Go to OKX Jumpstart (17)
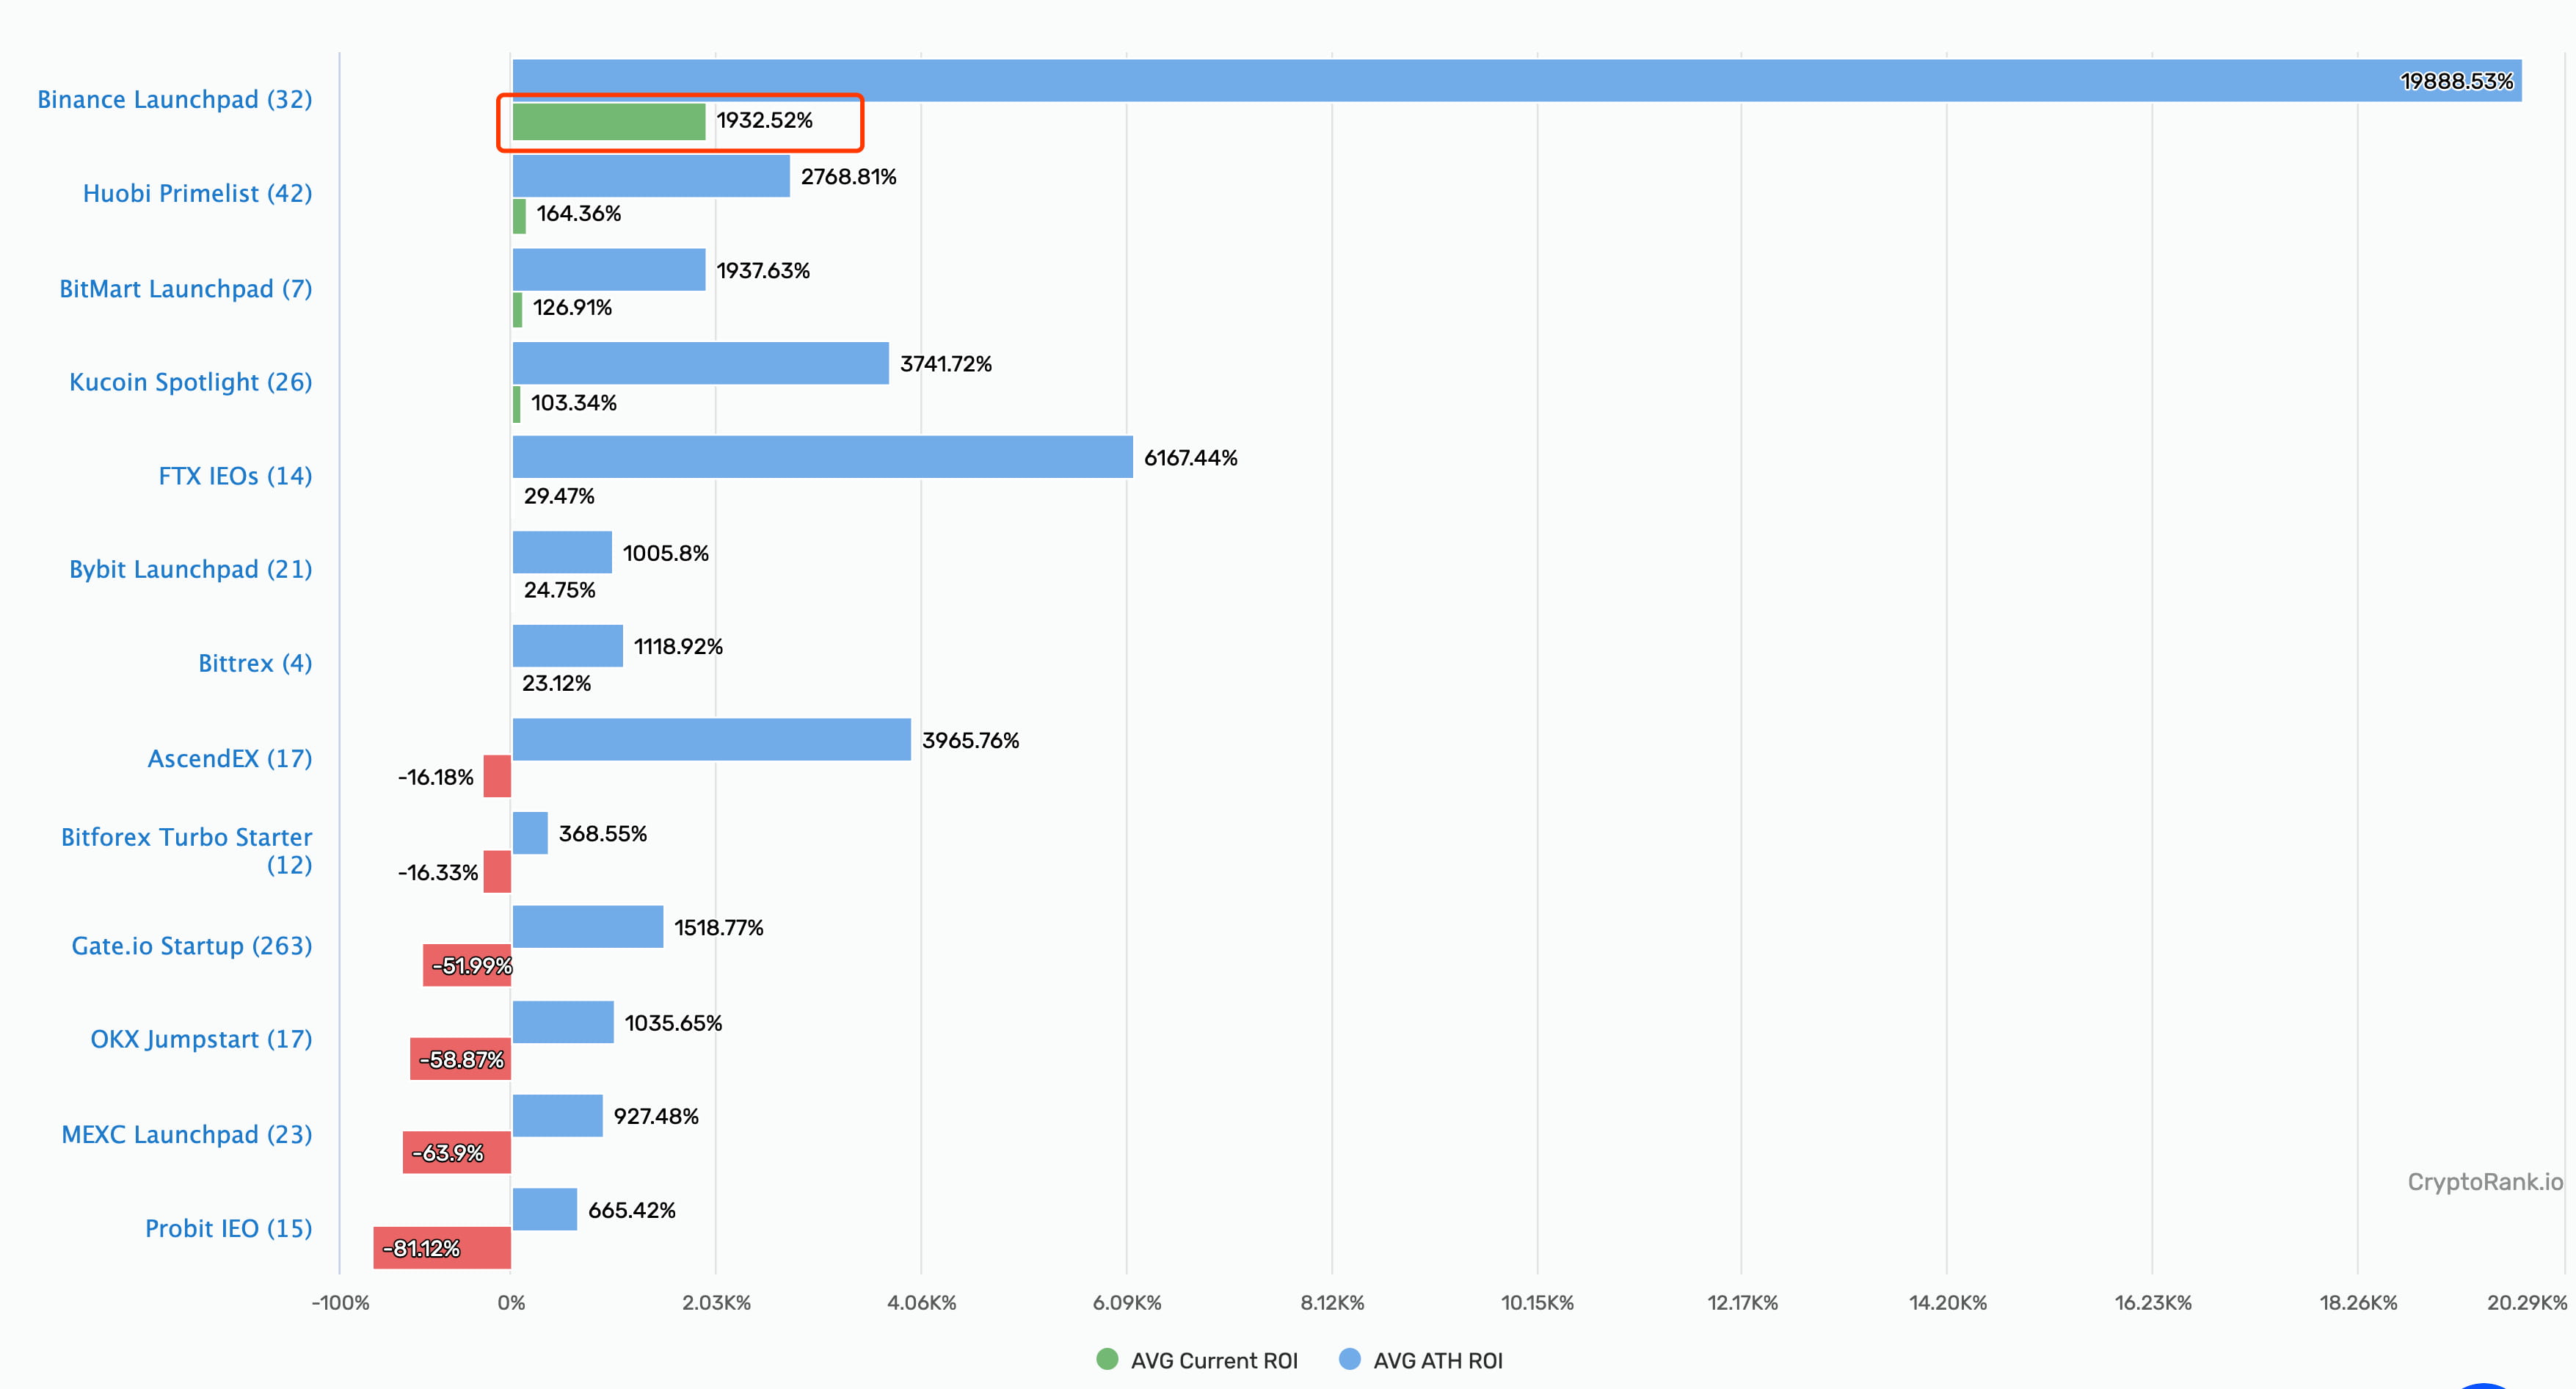The height and width of the screenshot is (1389, 2576). (x=201, y=1039)
